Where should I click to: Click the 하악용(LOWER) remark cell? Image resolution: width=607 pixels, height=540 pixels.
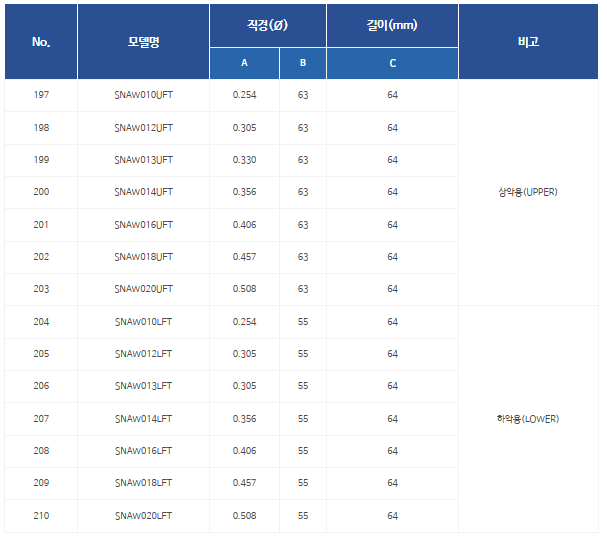coord(528,418)
